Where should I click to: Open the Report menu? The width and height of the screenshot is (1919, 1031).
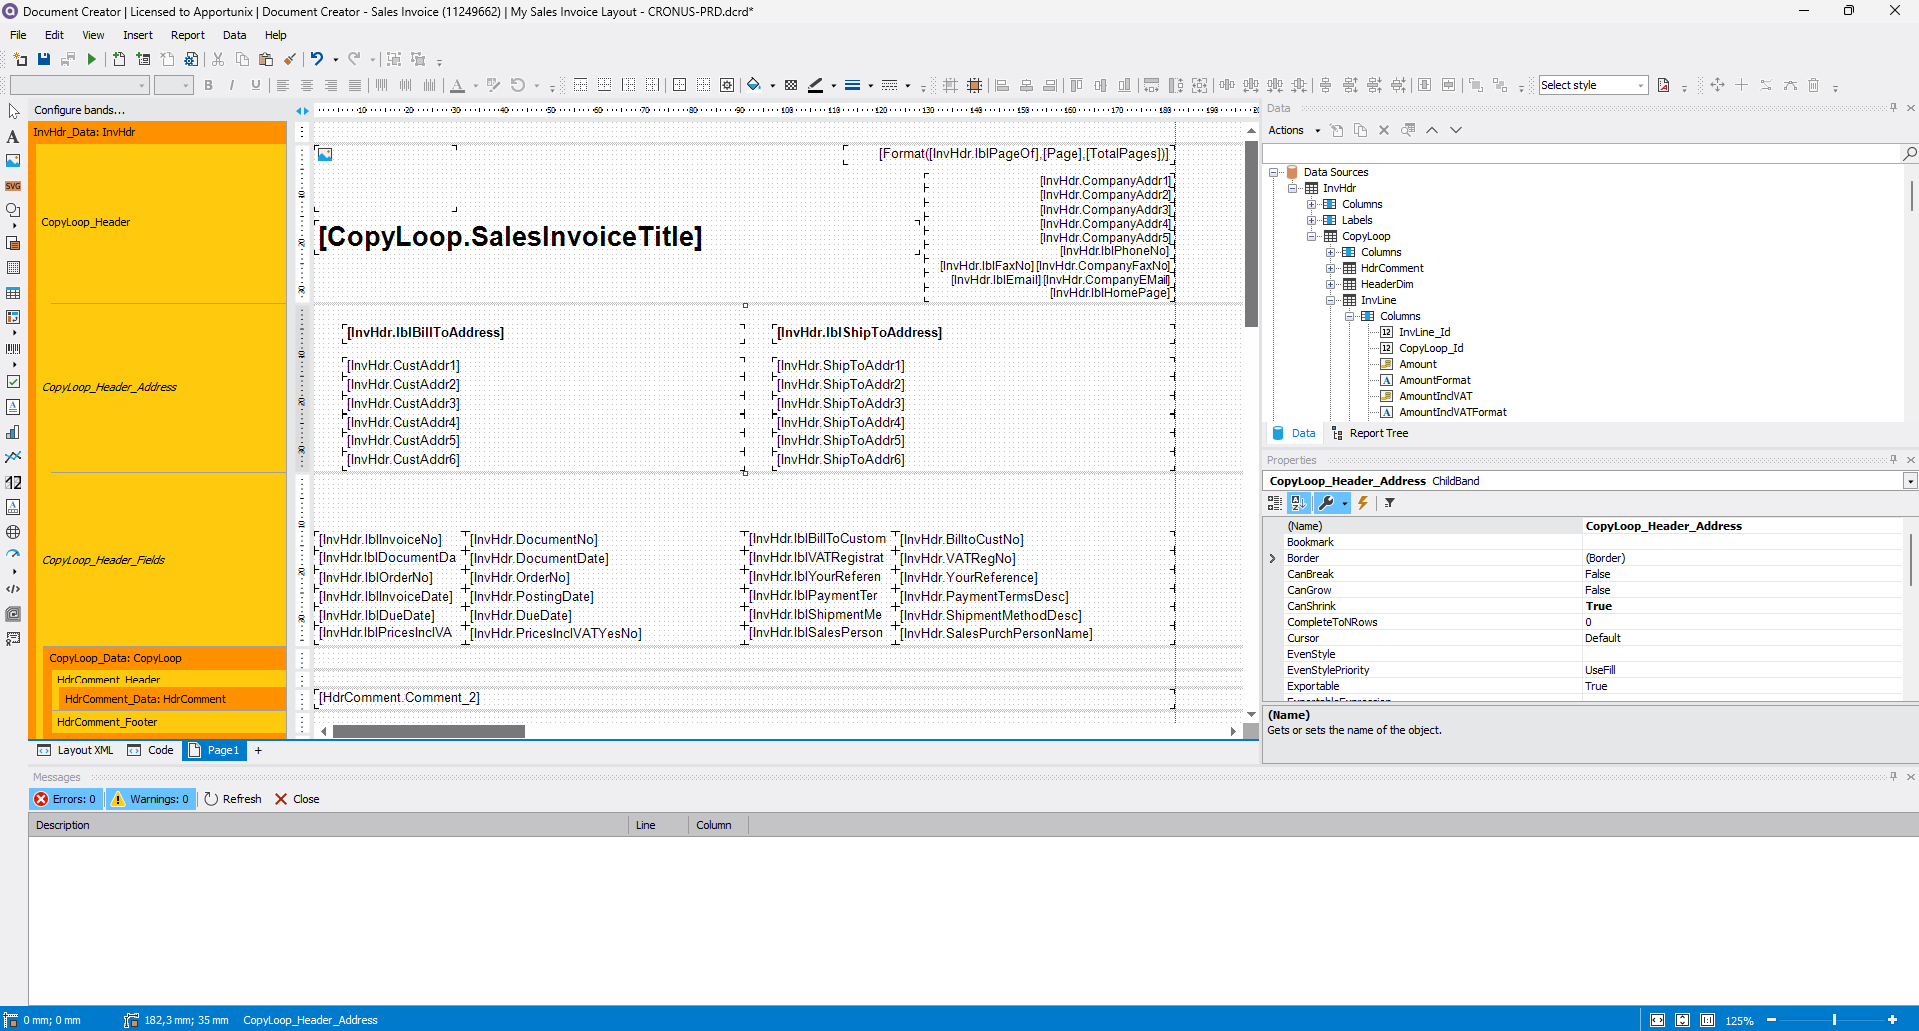coord(187,34)
